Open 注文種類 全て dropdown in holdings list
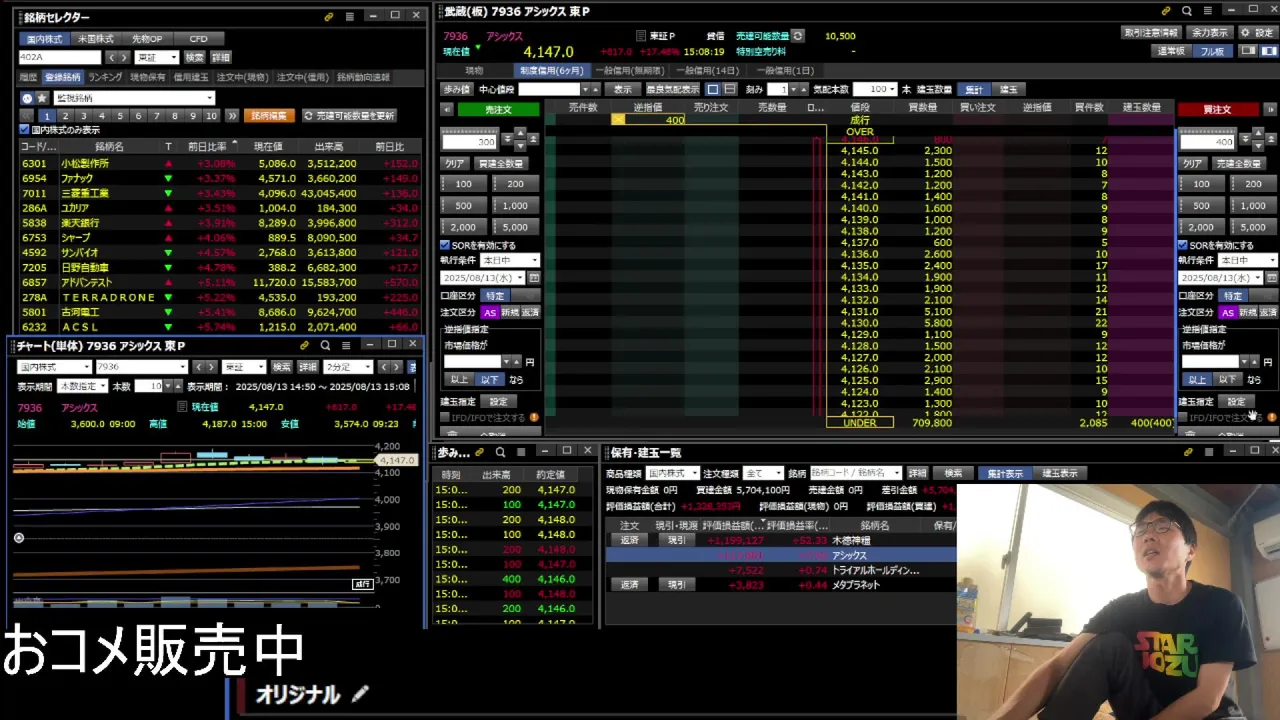 [764, 473]
